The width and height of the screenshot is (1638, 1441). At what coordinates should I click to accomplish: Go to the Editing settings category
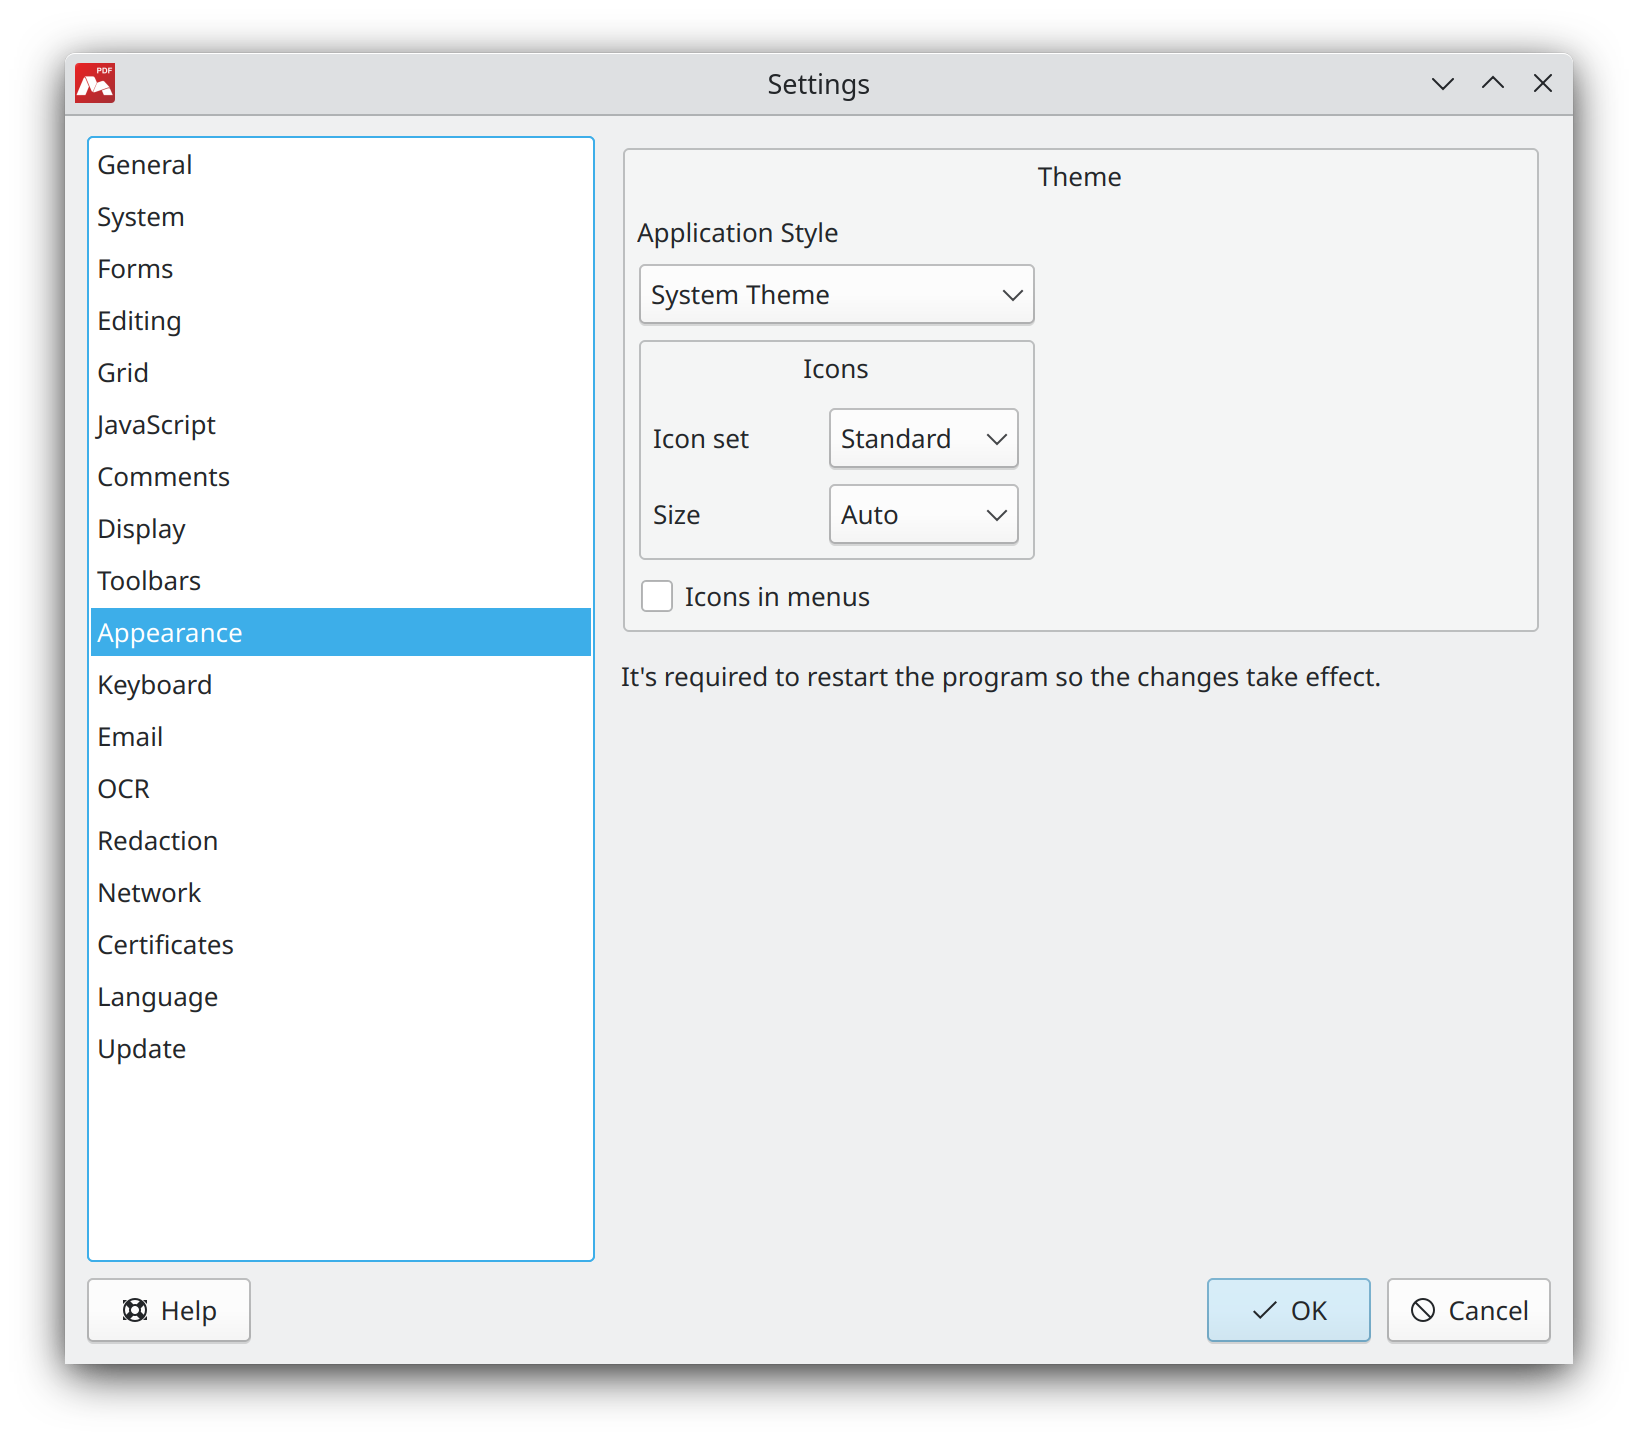341,320
